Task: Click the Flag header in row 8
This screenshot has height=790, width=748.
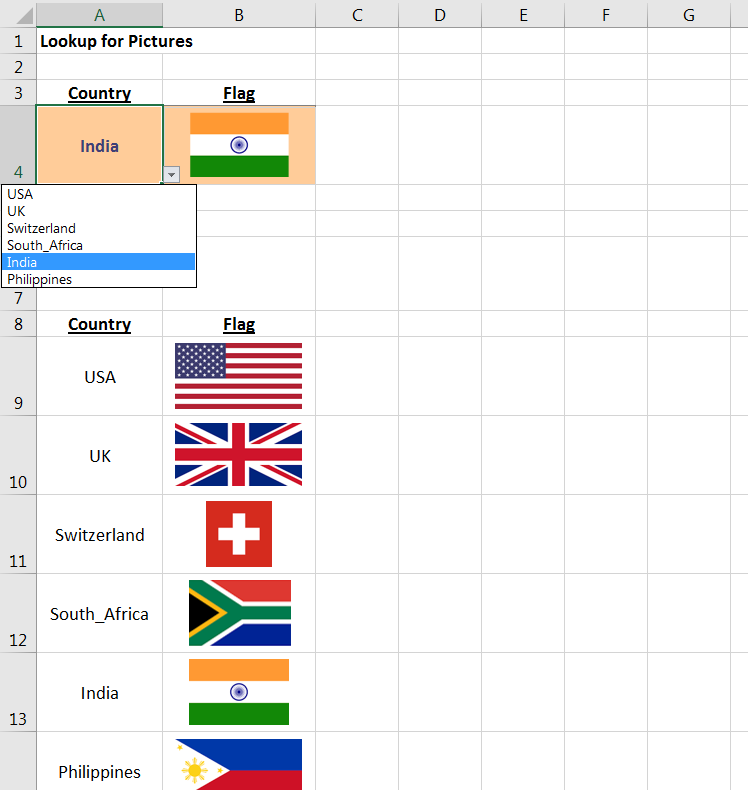Action: pyautogui.click(x=239, y=324)
